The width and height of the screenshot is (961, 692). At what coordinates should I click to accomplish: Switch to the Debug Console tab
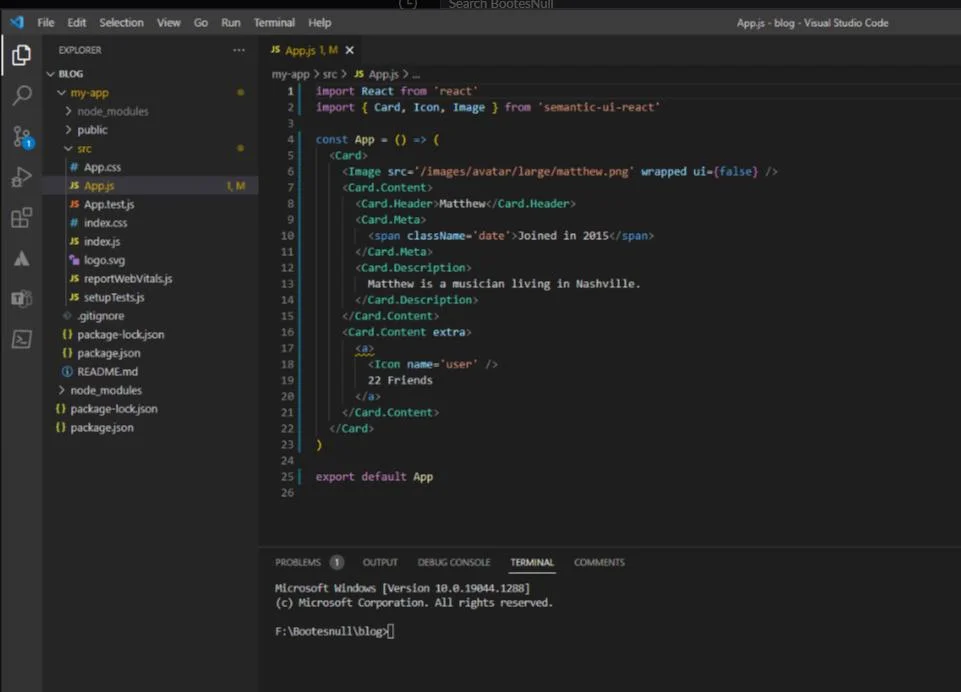(x=454, y=563)
